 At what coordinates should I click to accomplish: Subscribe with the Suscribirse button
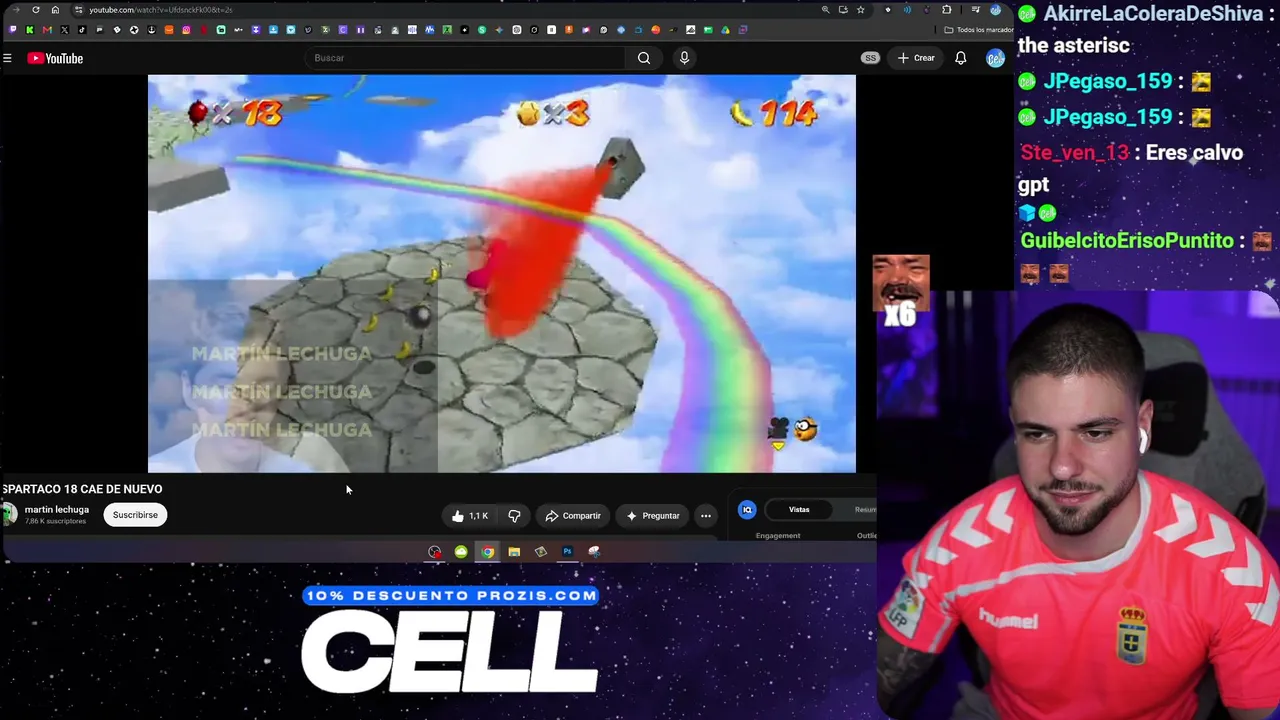(x=135, y=515)
